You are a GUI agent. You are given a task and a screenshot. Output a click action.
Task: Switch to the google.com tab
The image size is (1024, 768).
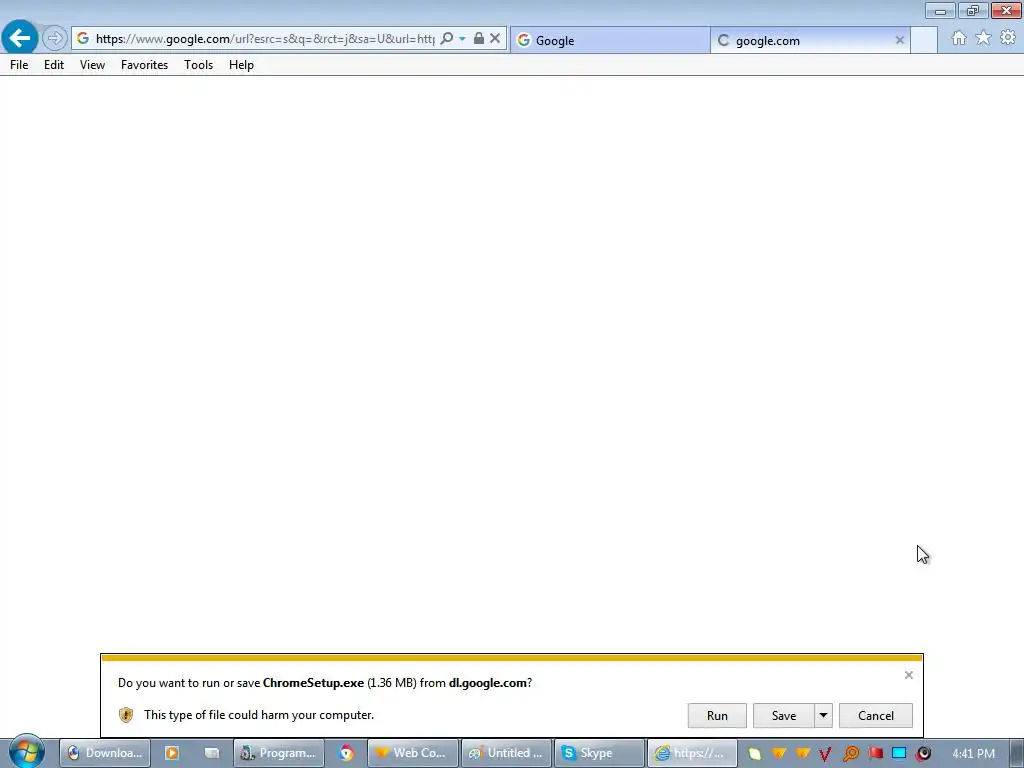(810, 40)
